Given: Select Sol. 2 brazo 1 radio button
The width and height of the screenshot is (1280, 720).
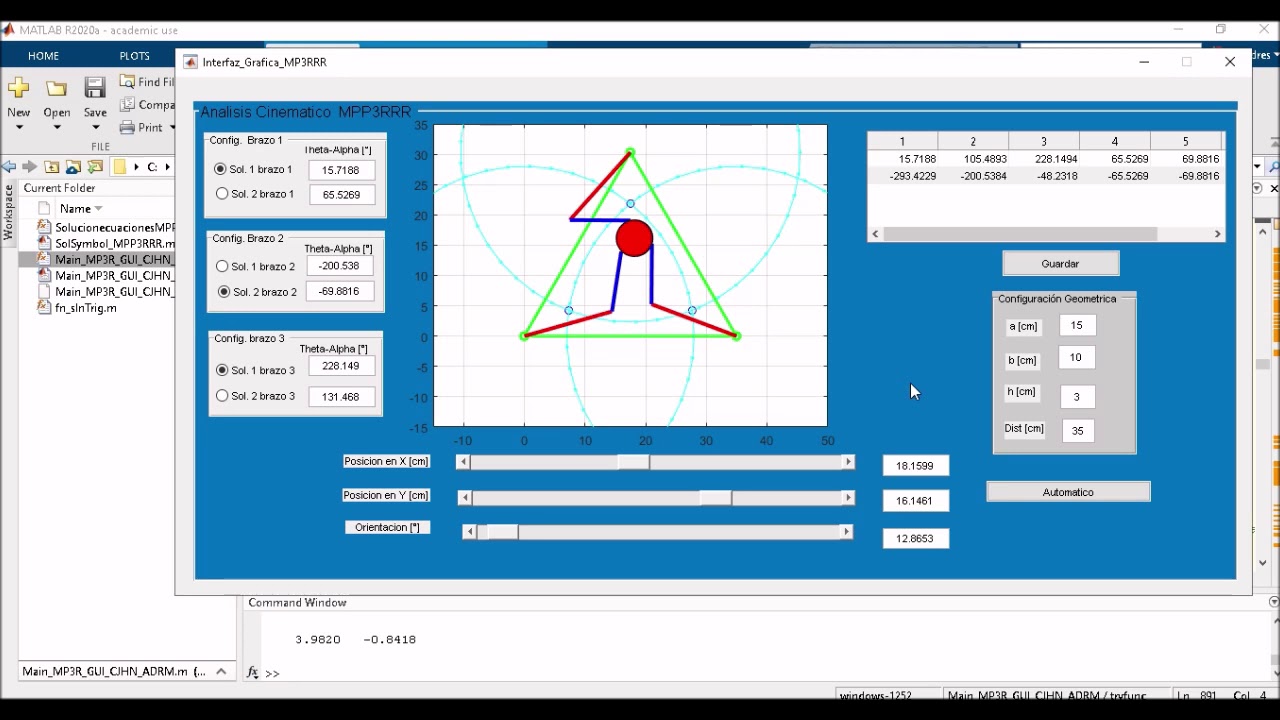Looking at the screenshot, I should click(222, 193).
